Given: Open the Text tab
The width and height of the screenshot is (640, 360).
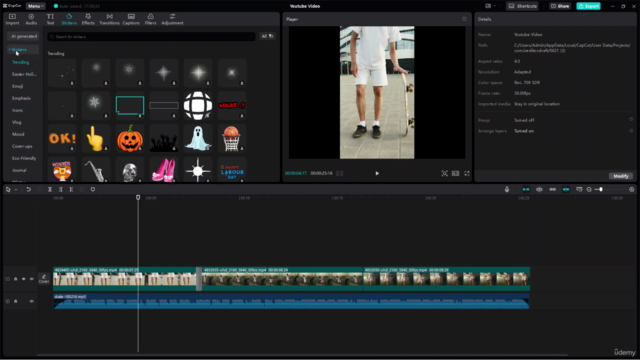Looking at the screenshot, I should [x=50, y=19].
